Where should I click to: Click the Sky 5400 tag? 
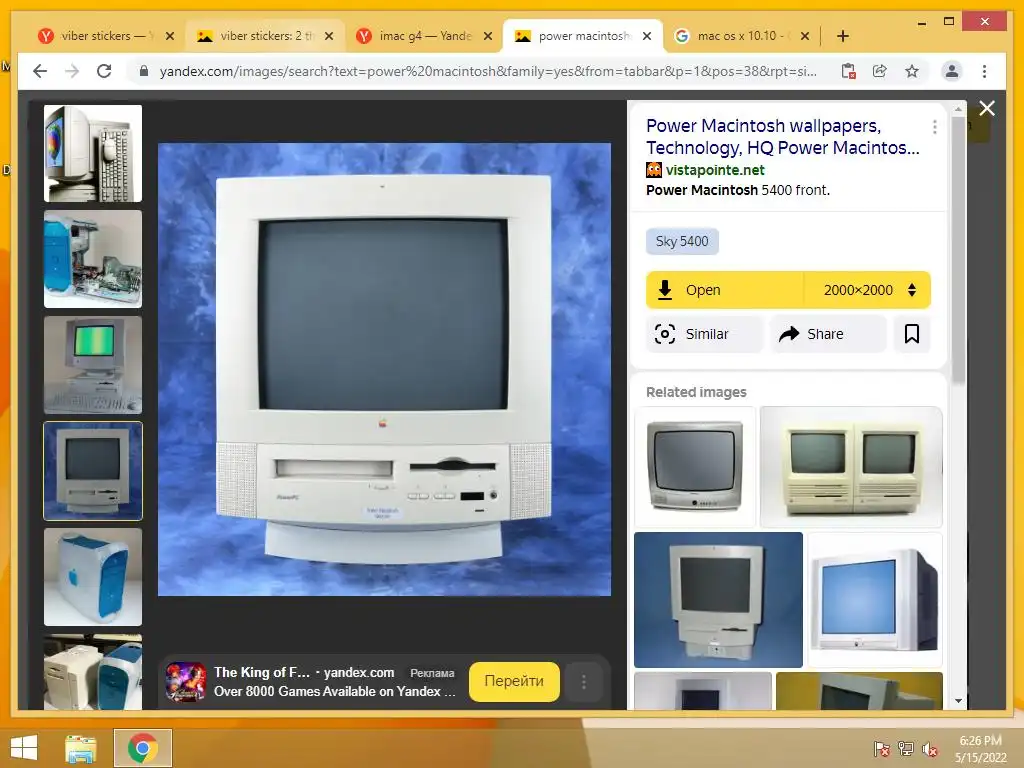(x=682, y=242)
